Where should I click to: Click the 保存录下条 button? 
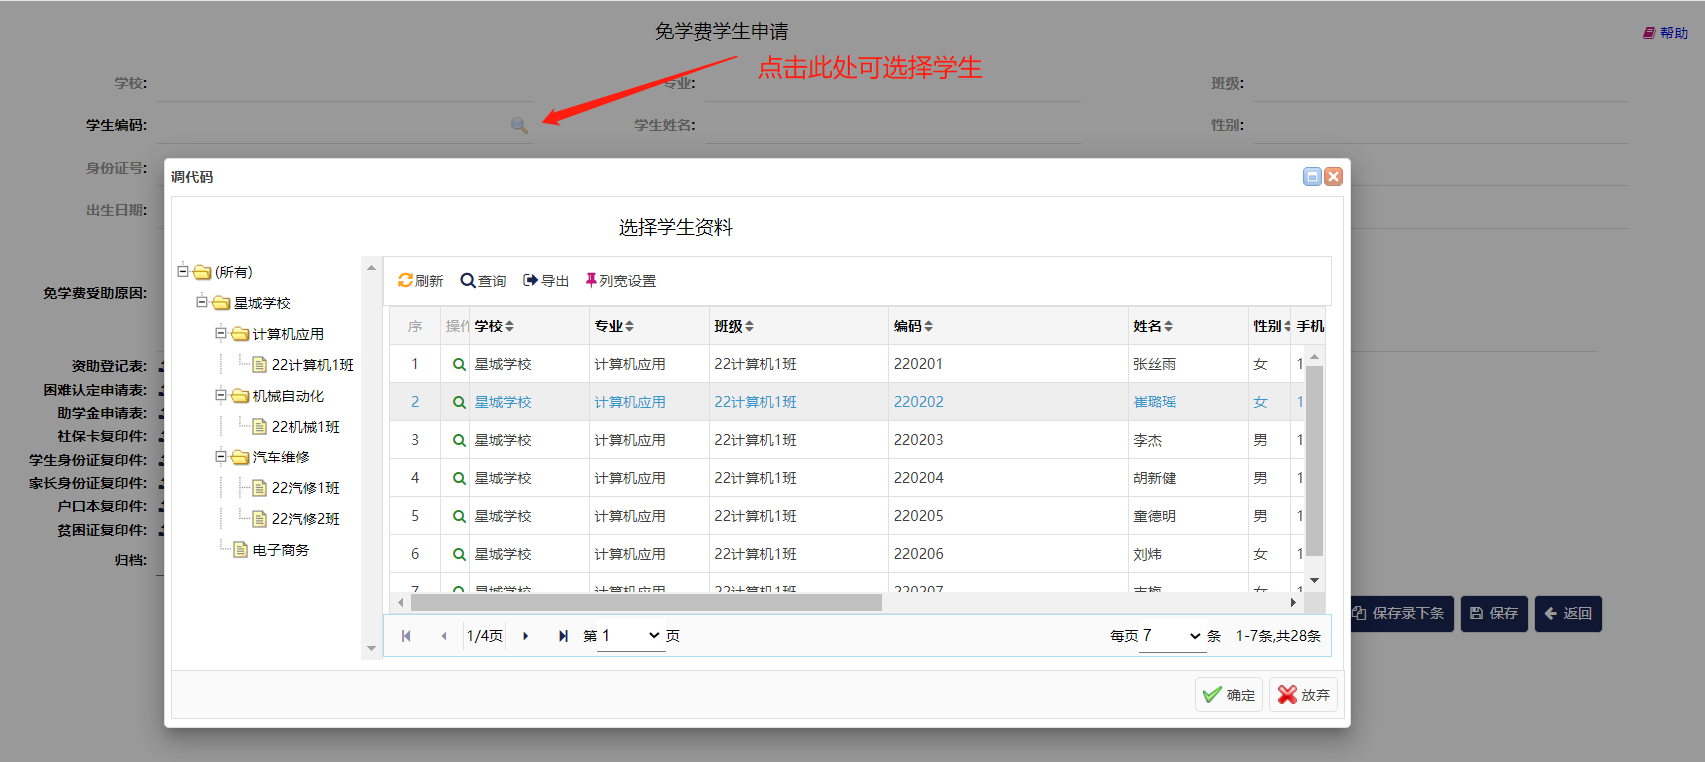click(x=1399, y=613)
